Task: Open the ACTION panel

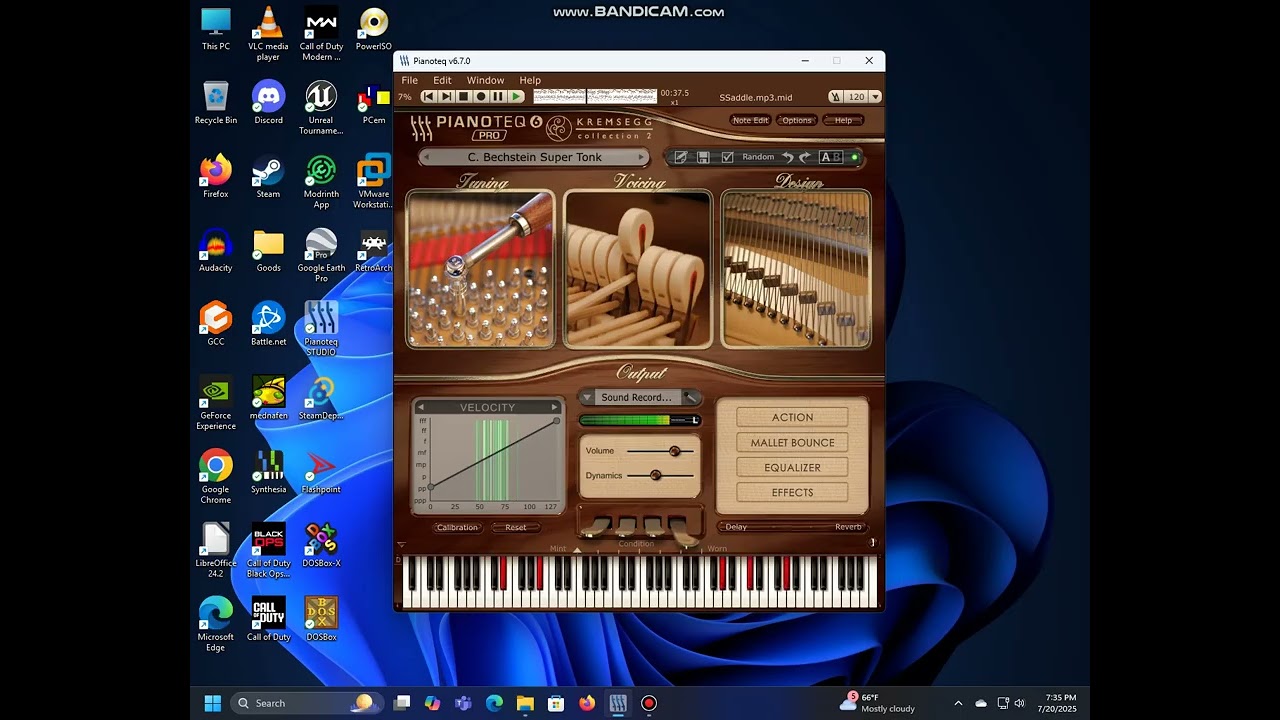Action: click(x=792, y=417)
